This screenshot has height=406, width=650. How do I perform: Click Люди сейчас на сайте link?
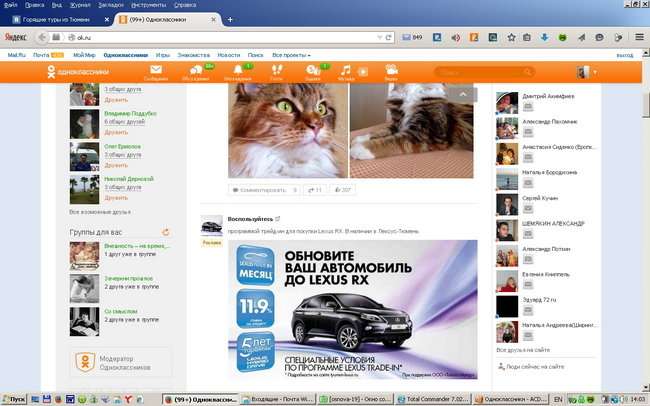pos(535,367)
